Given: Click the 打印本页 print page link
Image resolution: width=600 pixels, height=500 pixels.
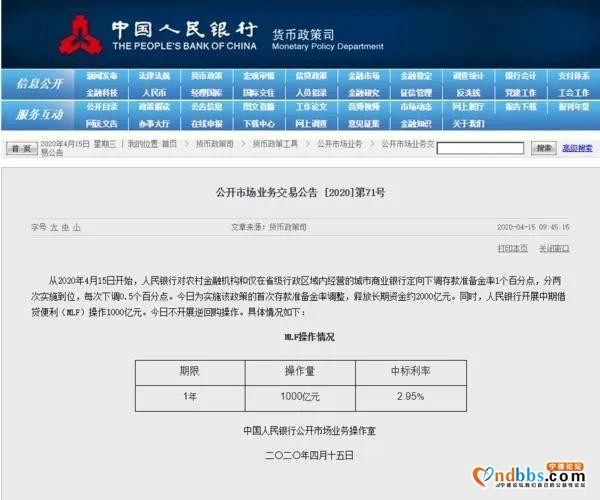Looking at the screenshot, I should [512, 248].
